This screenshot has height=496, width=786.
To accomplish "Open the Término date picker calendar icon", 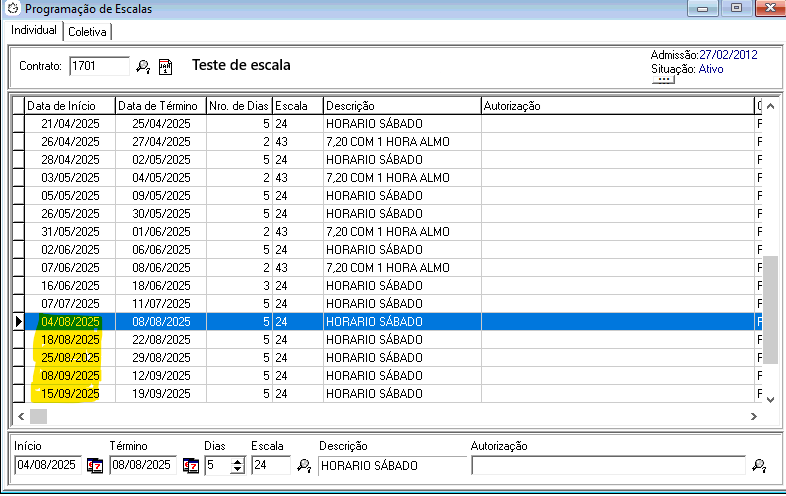I will (x=191, y=465).
